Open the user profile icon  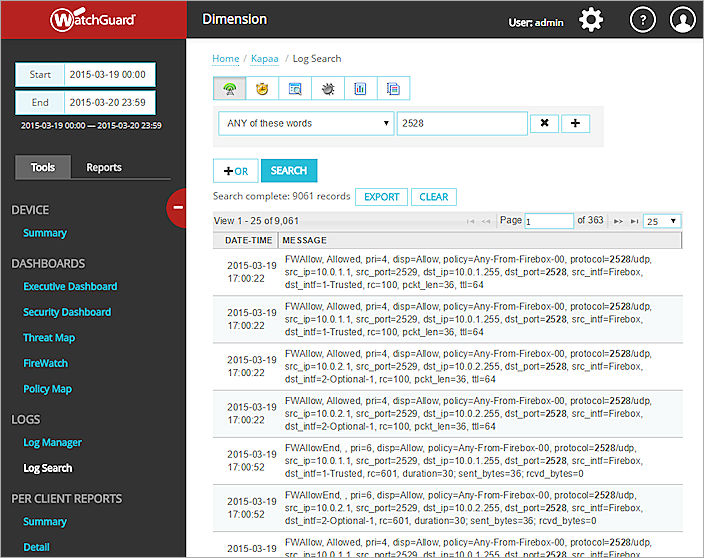pyautogui.click(x=683, y=19)
